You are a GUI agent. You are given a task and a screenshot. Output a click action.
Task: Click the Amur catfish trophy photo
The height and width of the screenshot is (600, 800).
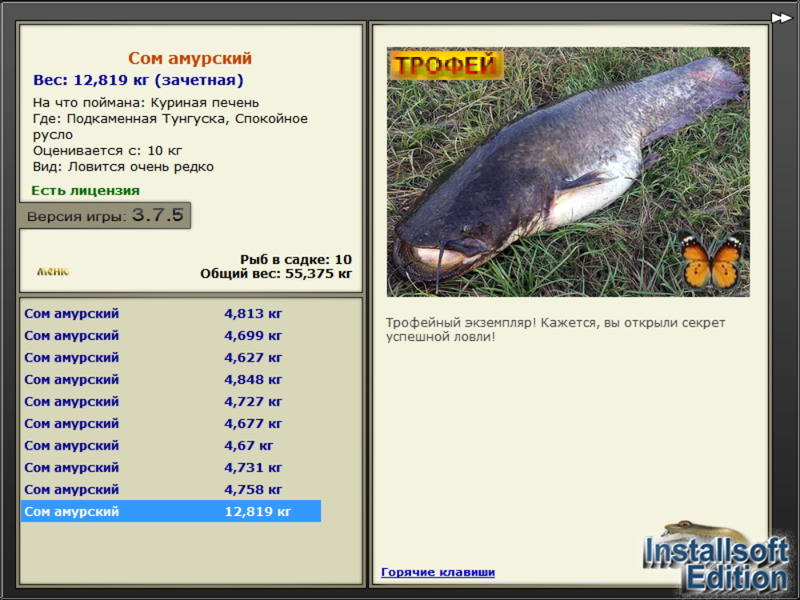[x=568, y=172]
